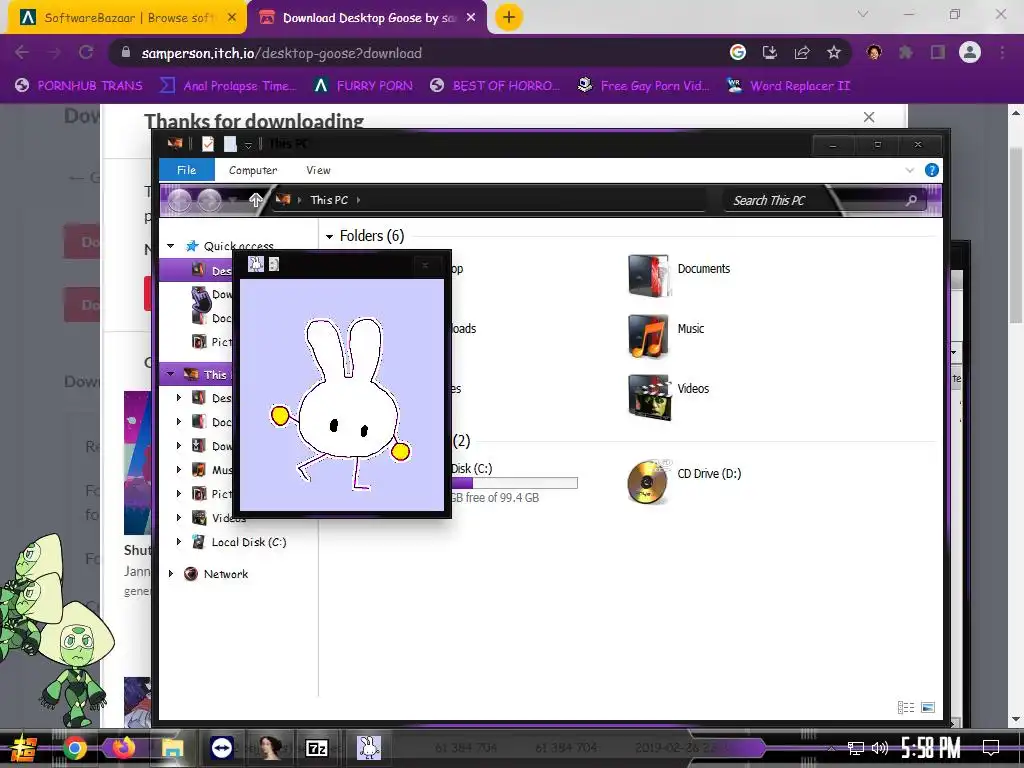Click the clock showing 5:58 PM
Image resolution: width=1024 pixels, height=768 pixels.
pos(931,748)
